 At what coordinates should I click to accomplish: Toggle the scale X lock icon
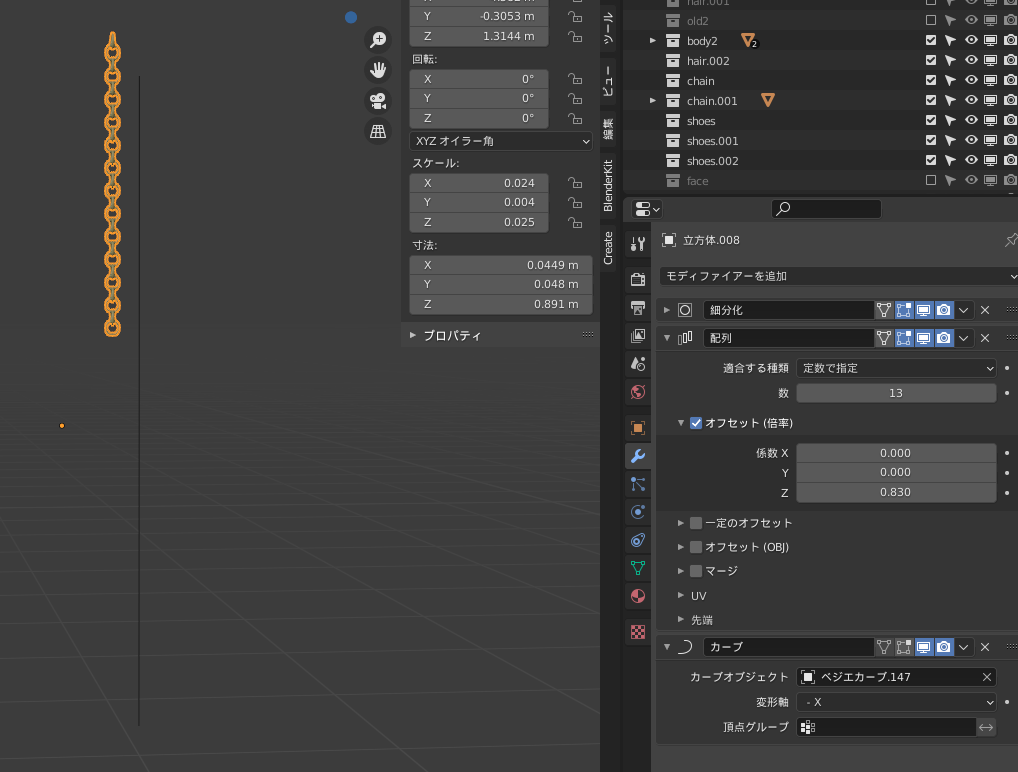click(x=575, y=183)
